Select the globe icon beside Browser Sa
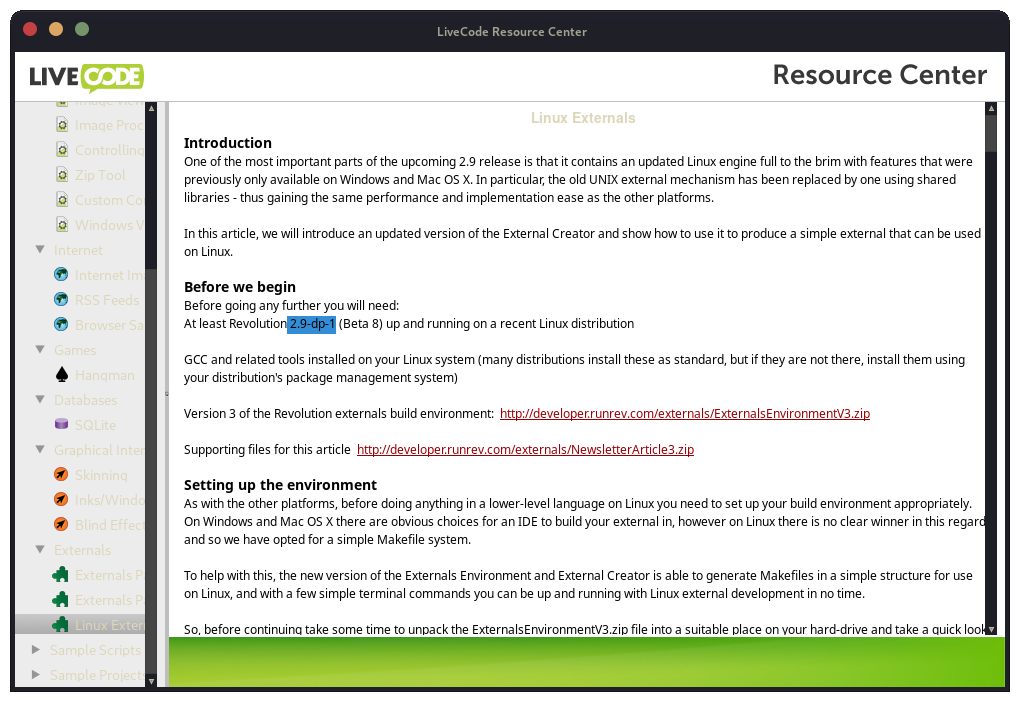The width and height of the screenshot is (1020, 702). [x=61, y=324]
